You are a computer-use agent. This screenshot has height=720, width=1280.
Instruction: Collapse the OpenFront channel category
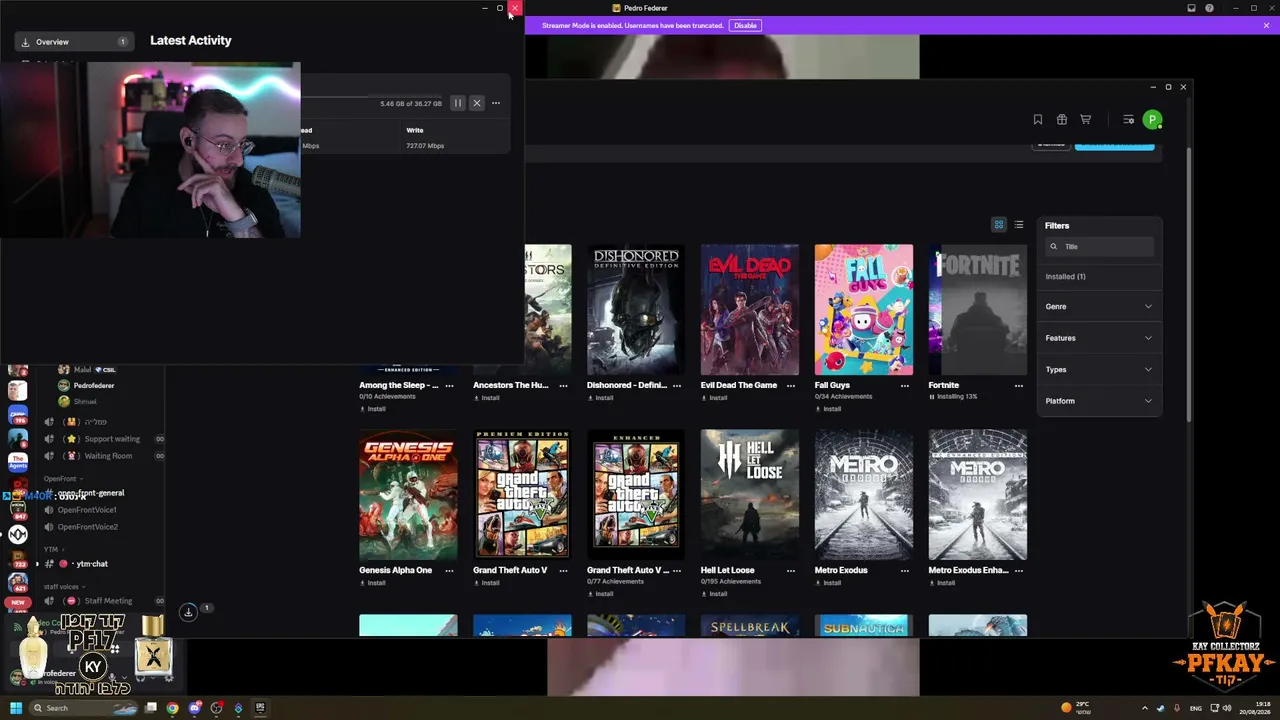pos(63,479)
